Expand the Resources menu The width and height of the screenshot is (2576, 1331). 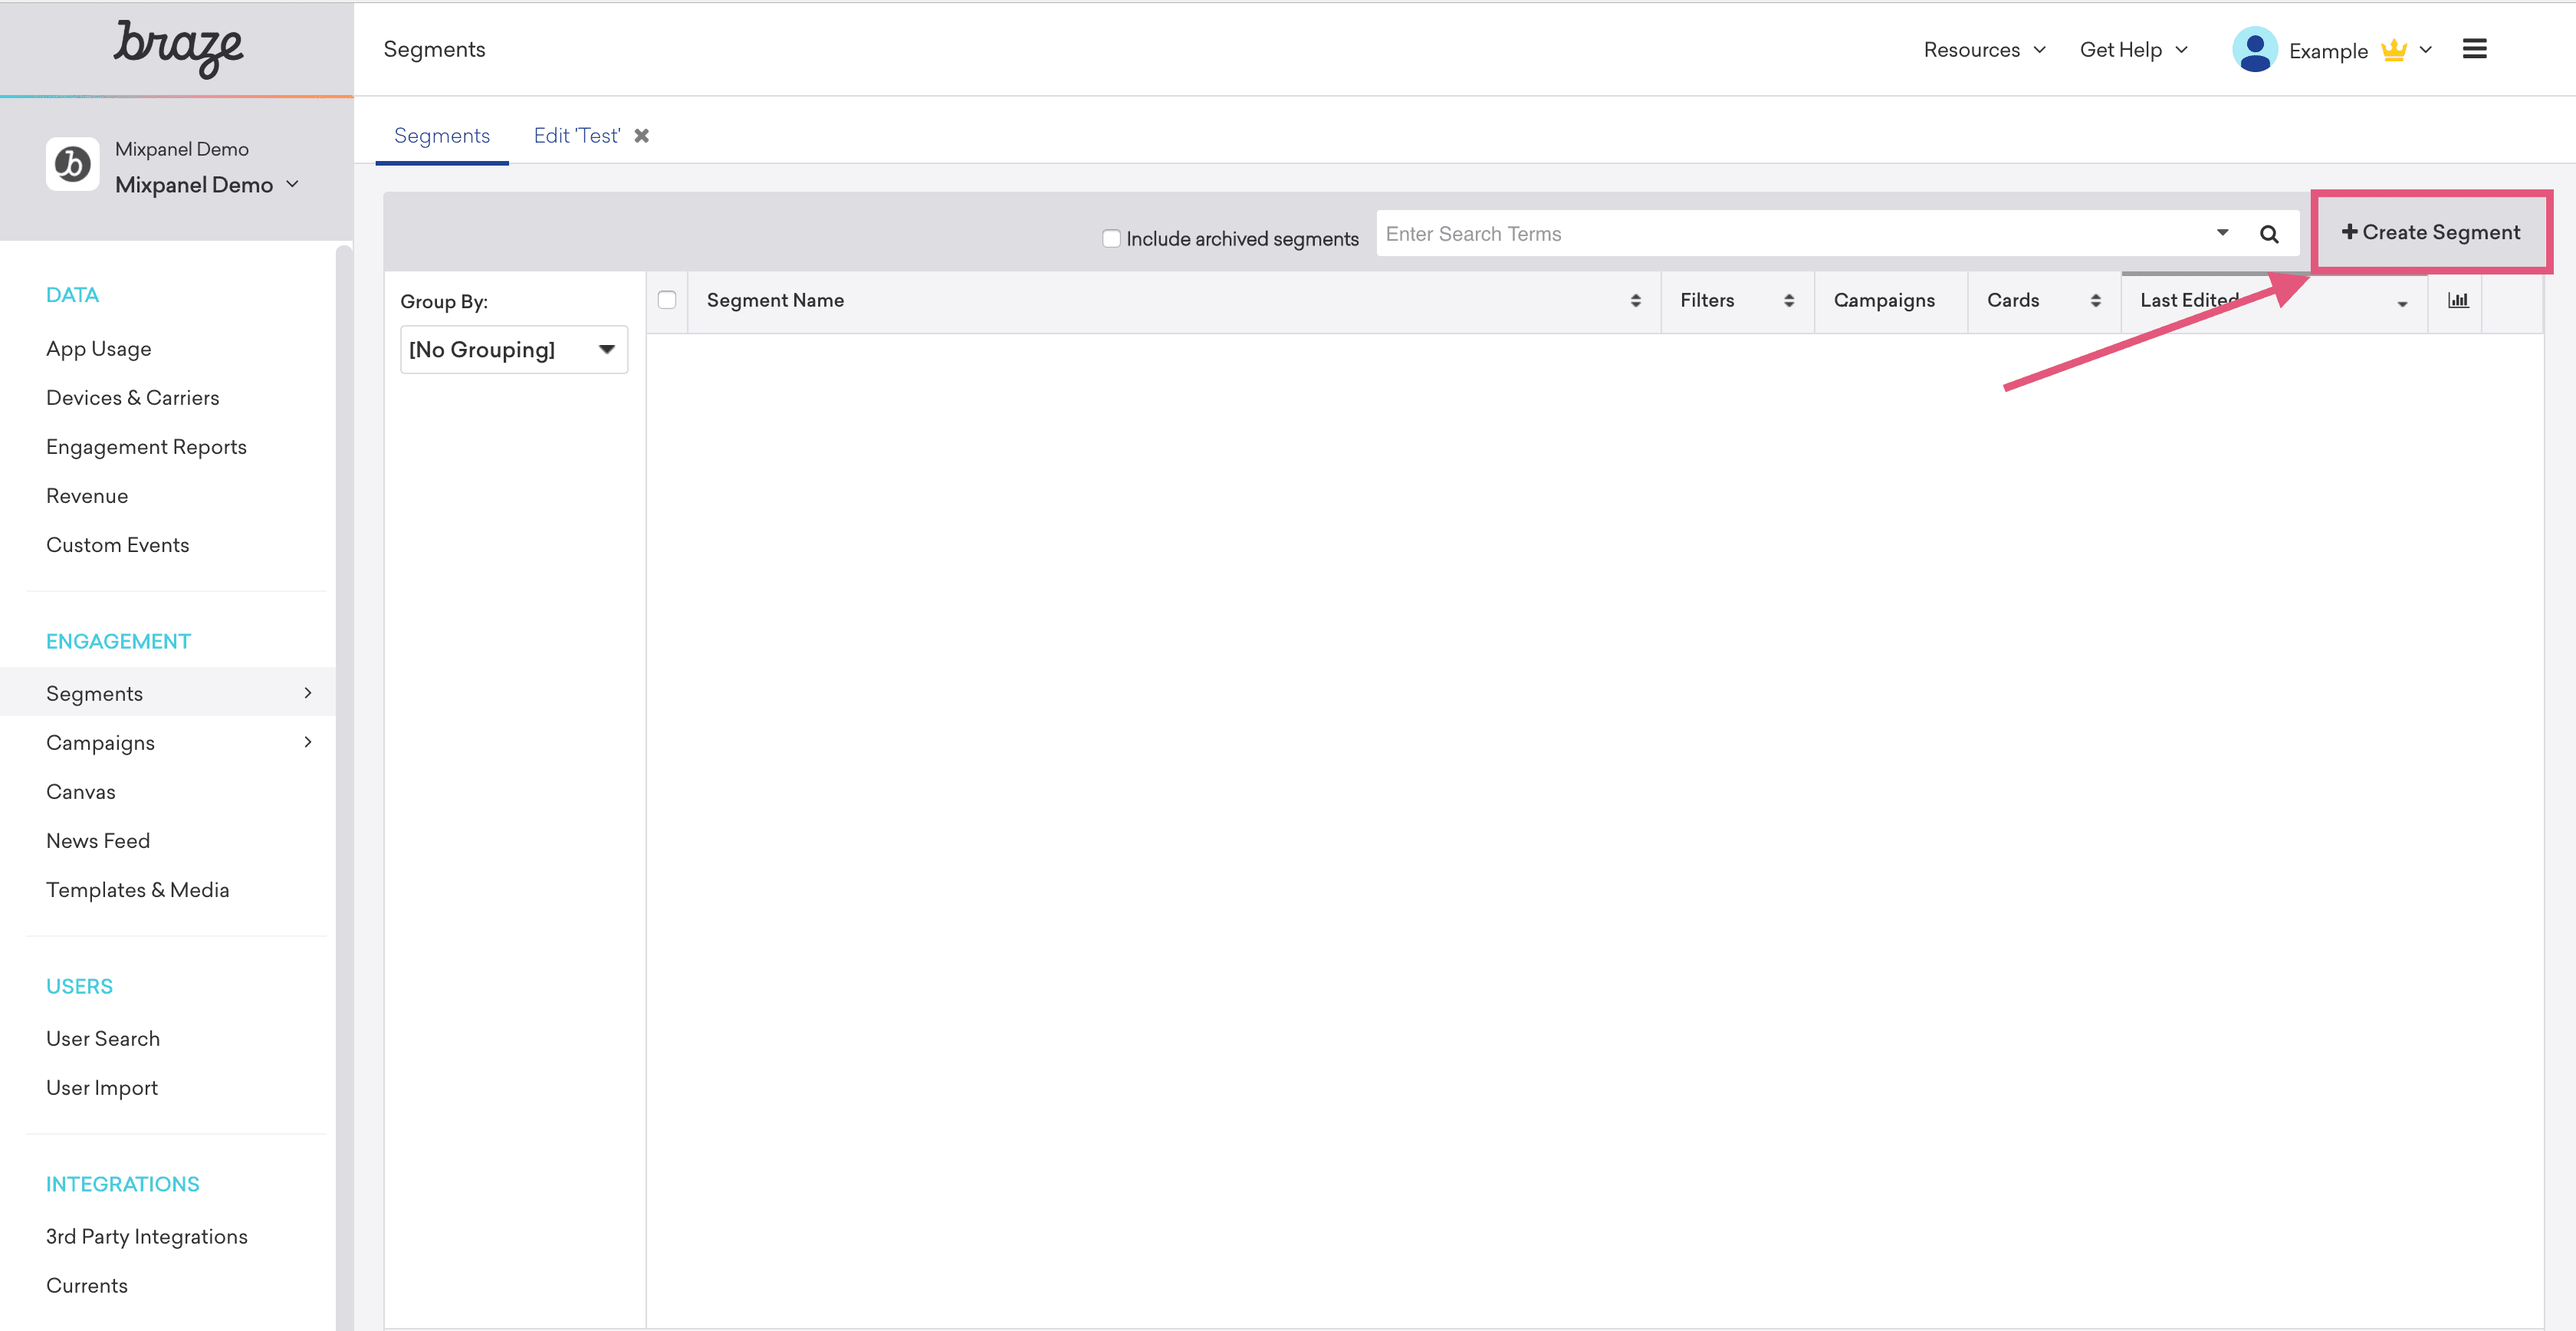click(x=1984, y=50)
